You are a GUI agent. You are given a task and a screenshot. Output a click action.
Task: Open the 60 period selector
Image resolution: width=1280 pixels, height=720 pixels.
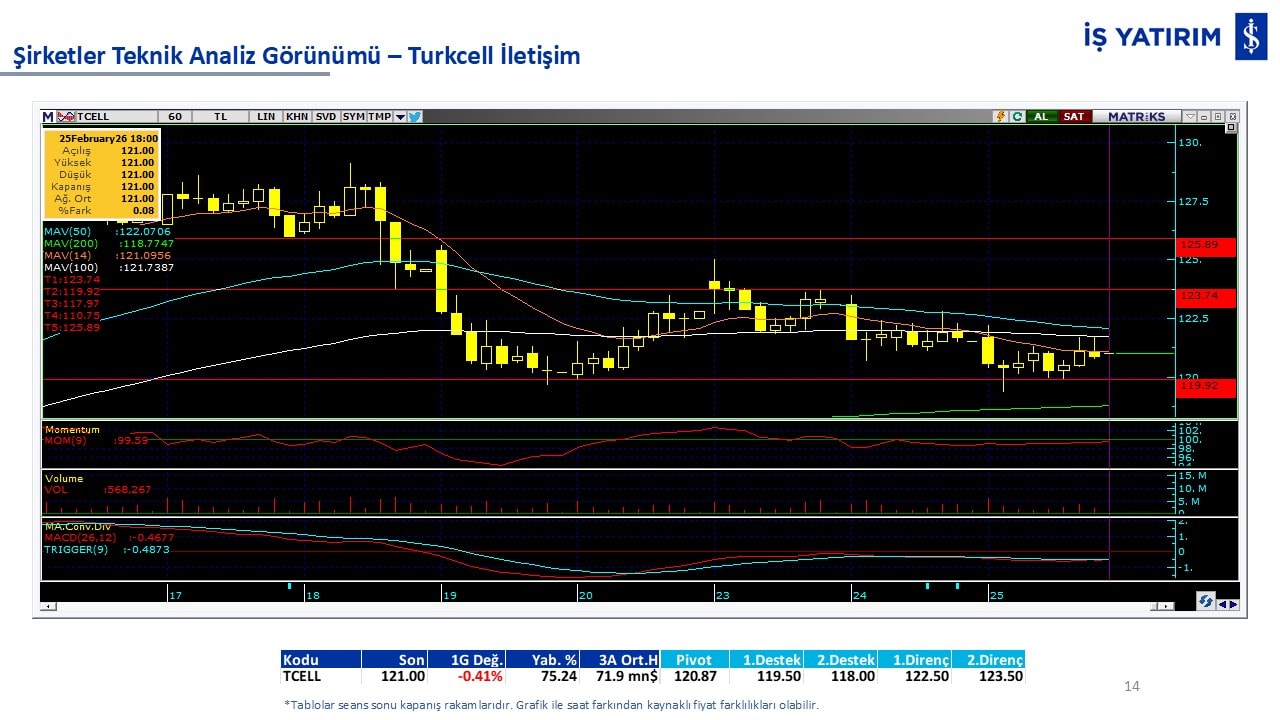[175, 116]
